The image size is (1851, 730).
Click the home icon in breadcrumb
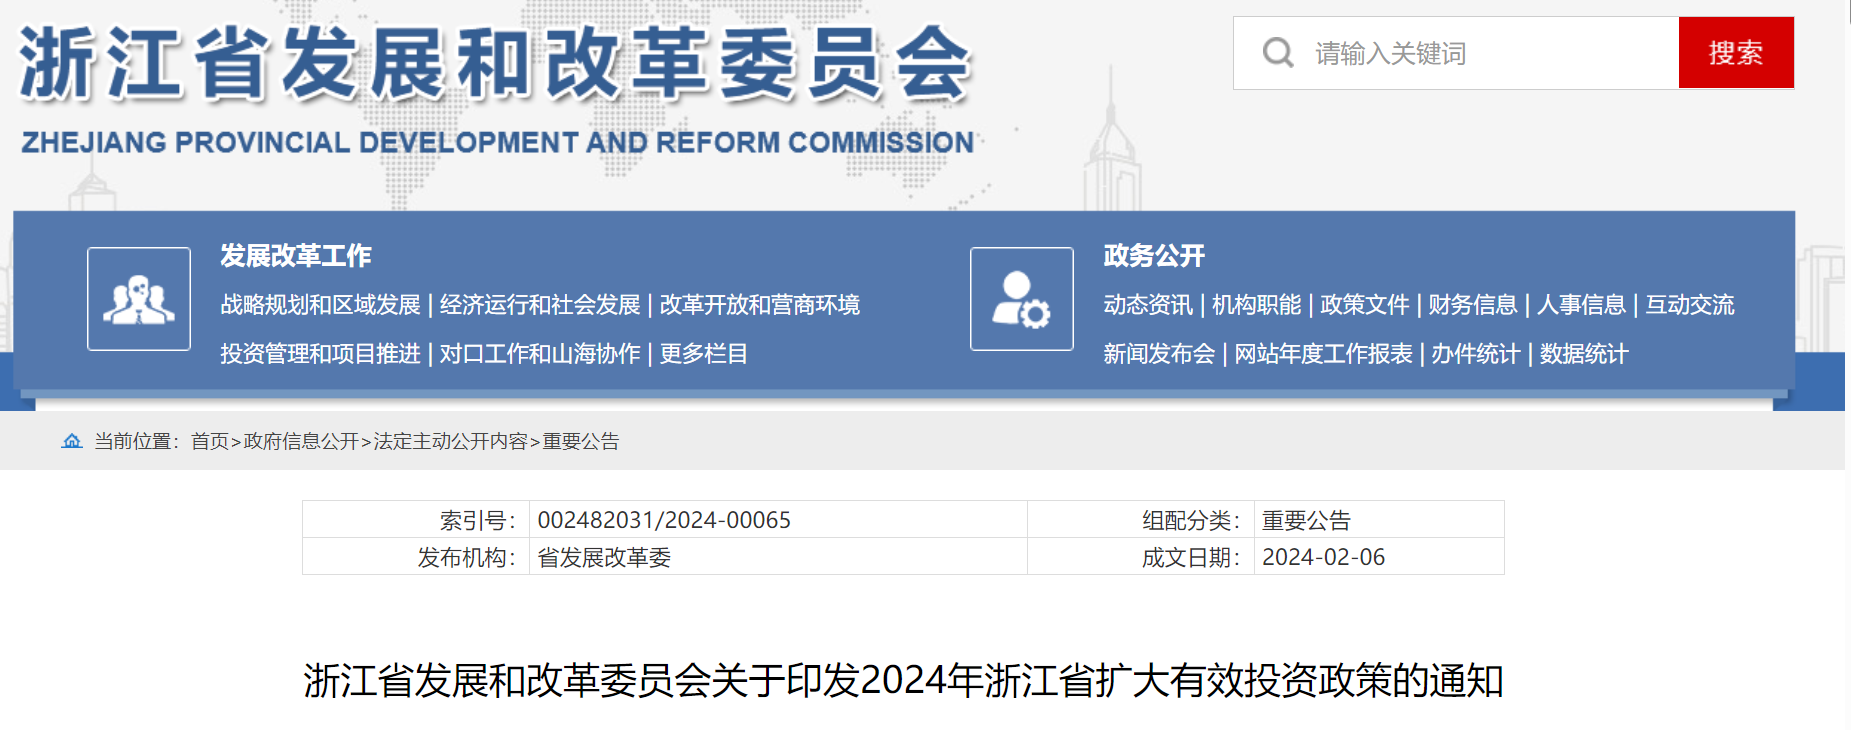pos(72,441)
